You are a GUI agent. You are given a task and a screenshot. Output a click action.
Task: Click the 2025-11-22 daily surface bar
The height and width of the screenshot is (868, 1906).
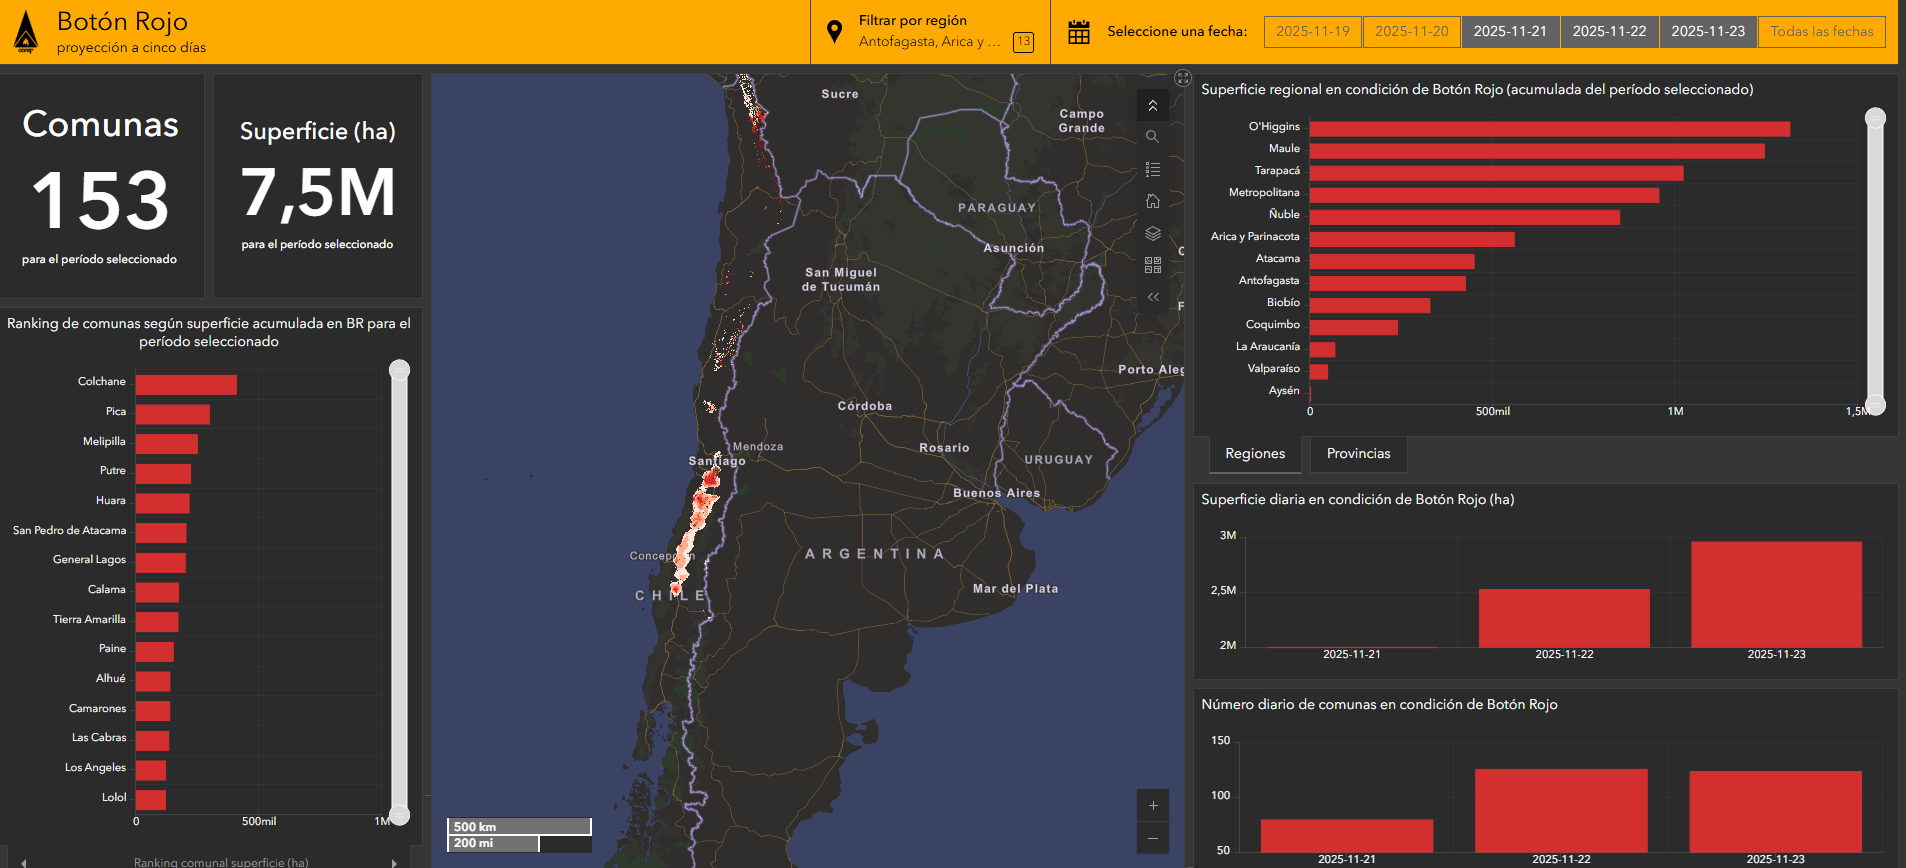click(x=1564, y=618)
